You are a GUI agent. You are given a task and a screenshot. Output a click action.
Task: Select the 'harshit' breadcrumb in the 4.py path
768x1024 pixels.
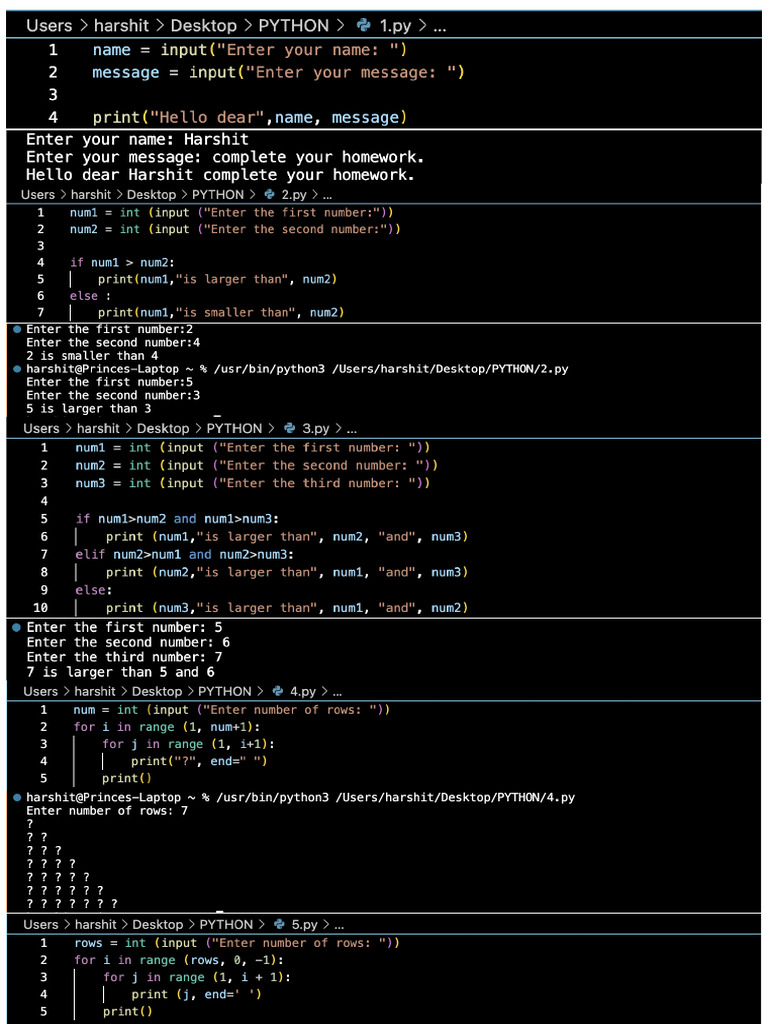(97, 692)
